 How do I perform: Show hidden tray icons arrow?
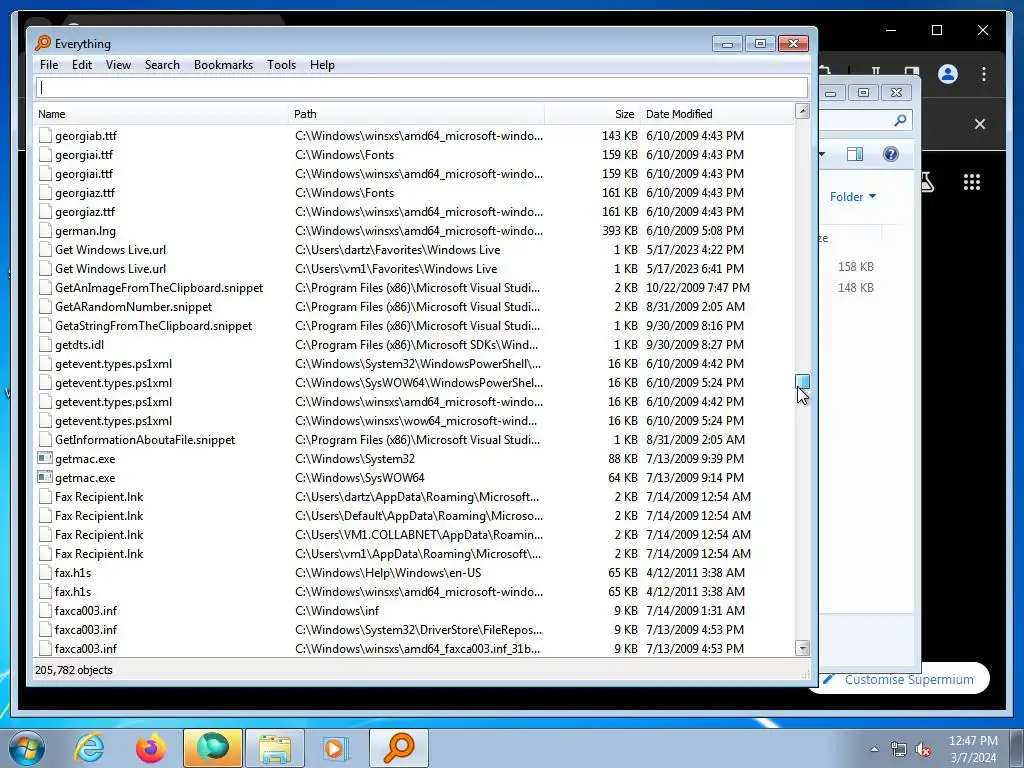(x=874, y=749)
